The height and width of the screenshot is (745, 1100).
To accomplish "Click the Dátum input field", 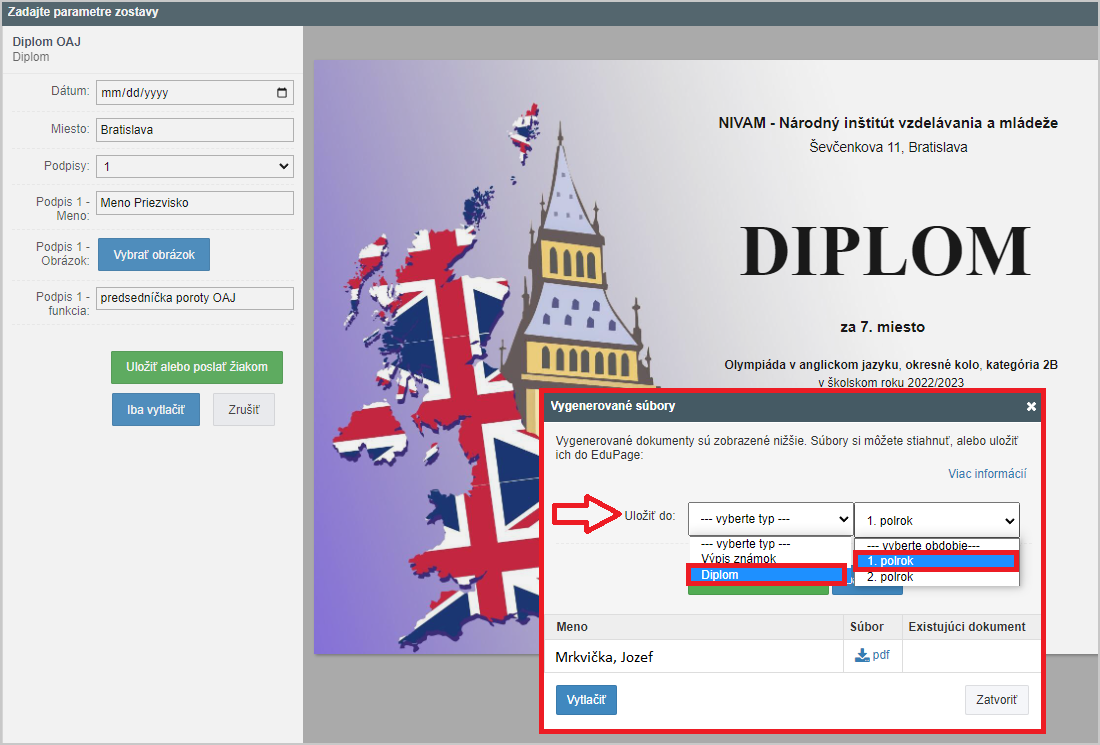I will [195, 93].
